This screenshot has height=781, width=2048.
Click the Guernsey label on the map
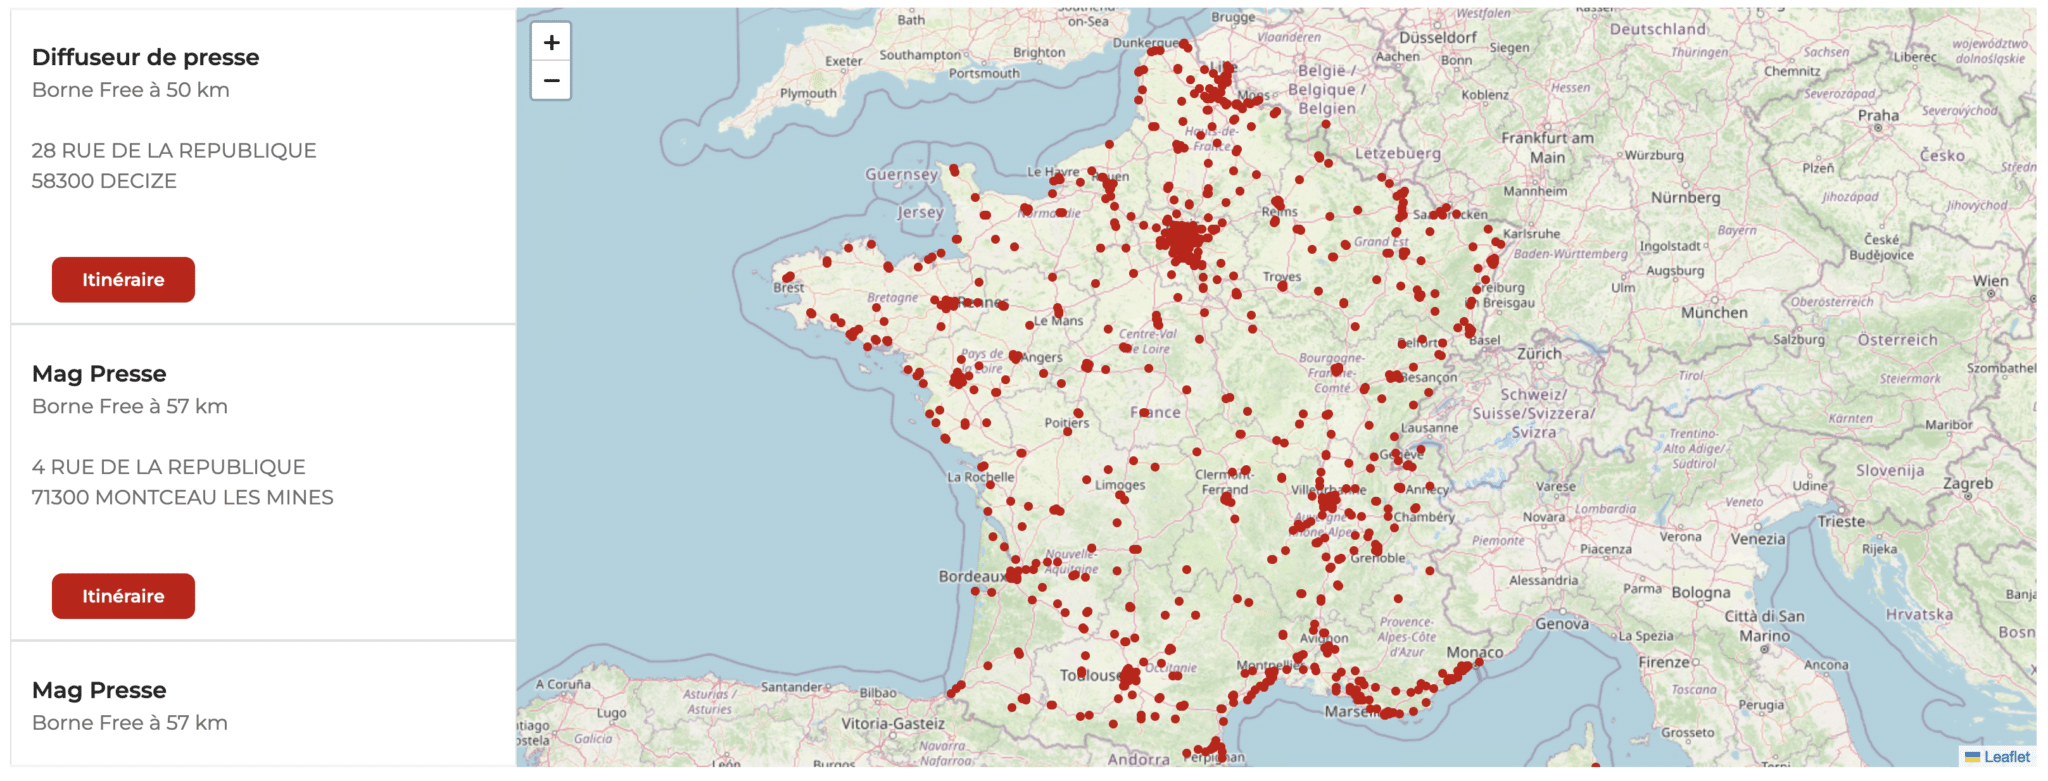click(x=902, y=174)
